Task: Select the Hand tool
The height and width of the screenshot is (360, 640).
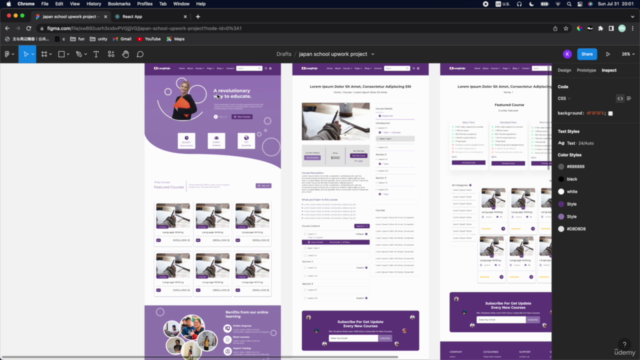Action: [126, 54]
